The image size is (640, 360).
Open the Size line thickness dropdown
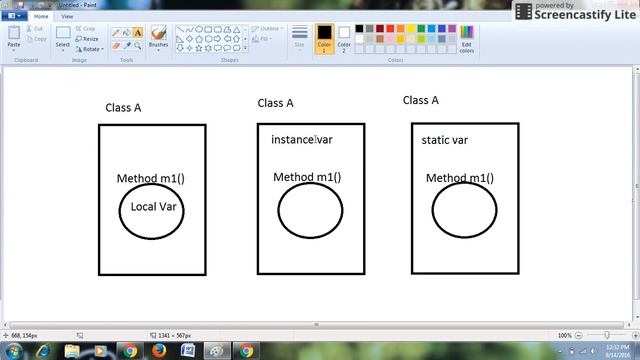coord(299,39)
